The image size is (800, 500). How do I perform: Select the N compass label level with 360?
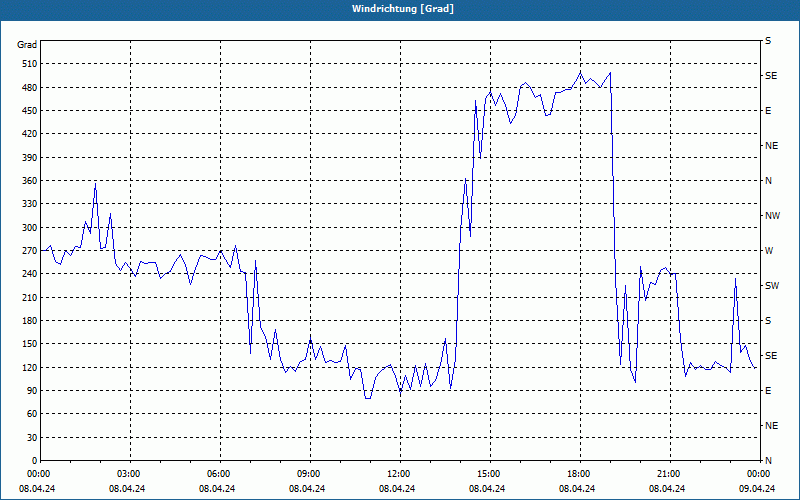(769, 181)
